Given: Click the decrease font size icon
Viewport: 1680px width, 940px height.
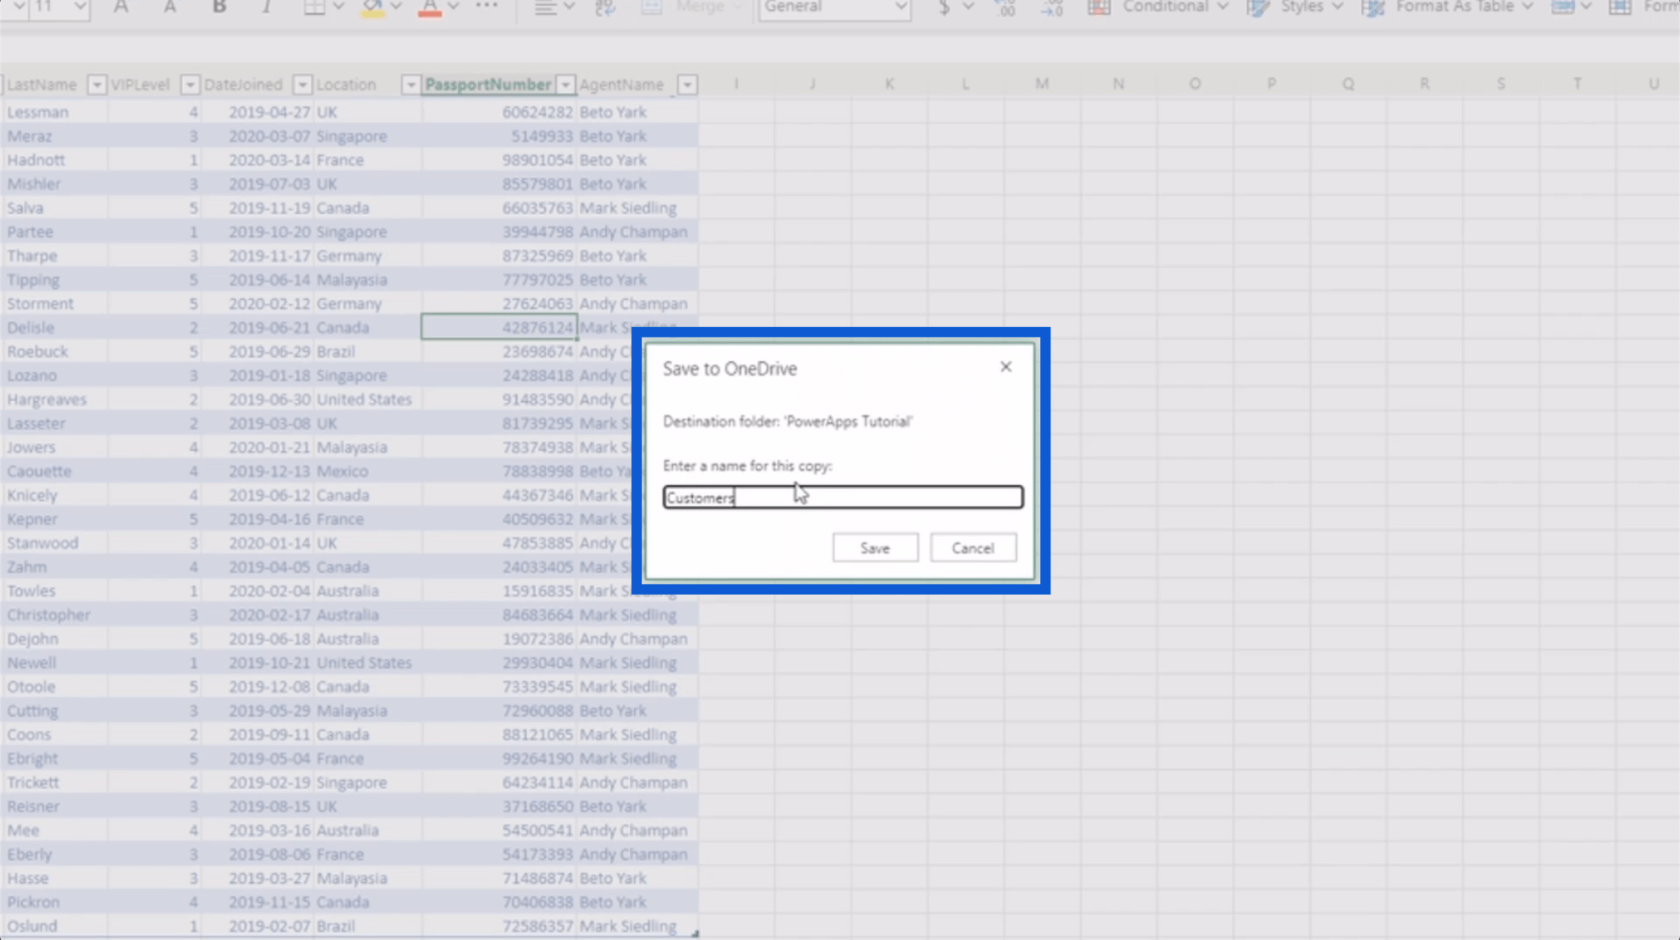Looking at the screenshot, I should pyautogui.click(x=170, y=7).
